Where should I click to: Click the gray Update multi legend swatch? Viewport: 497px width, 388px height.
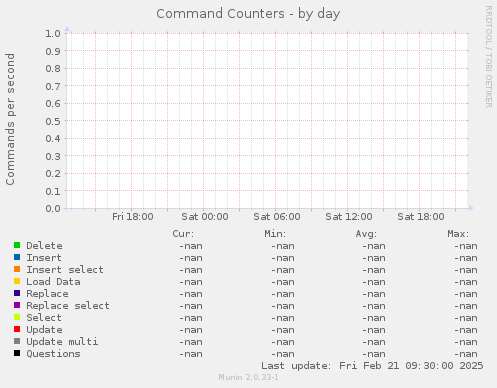(x=17, y=341)
